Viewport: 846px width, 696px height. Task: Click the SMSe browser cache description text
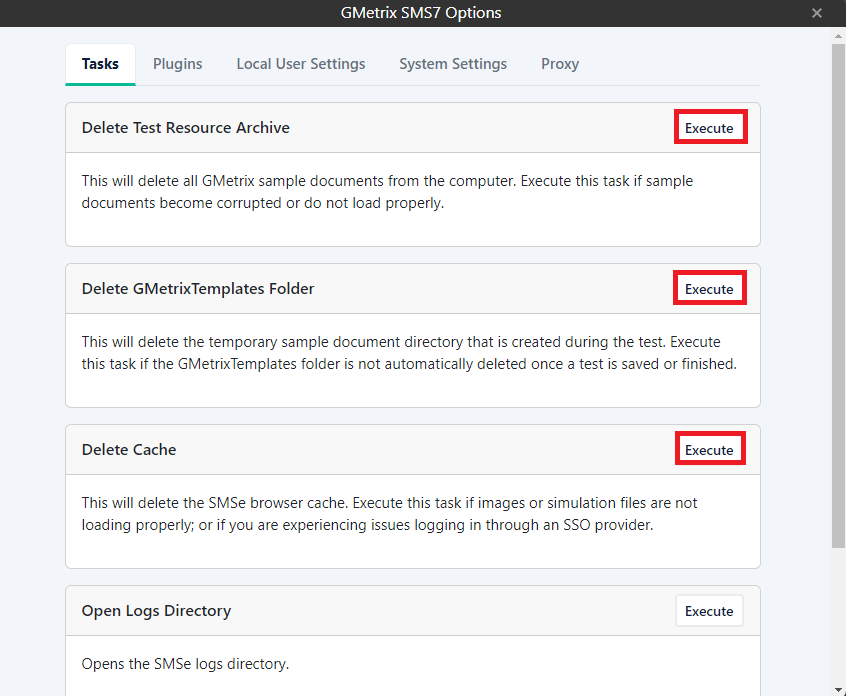[x=389, y=514]
